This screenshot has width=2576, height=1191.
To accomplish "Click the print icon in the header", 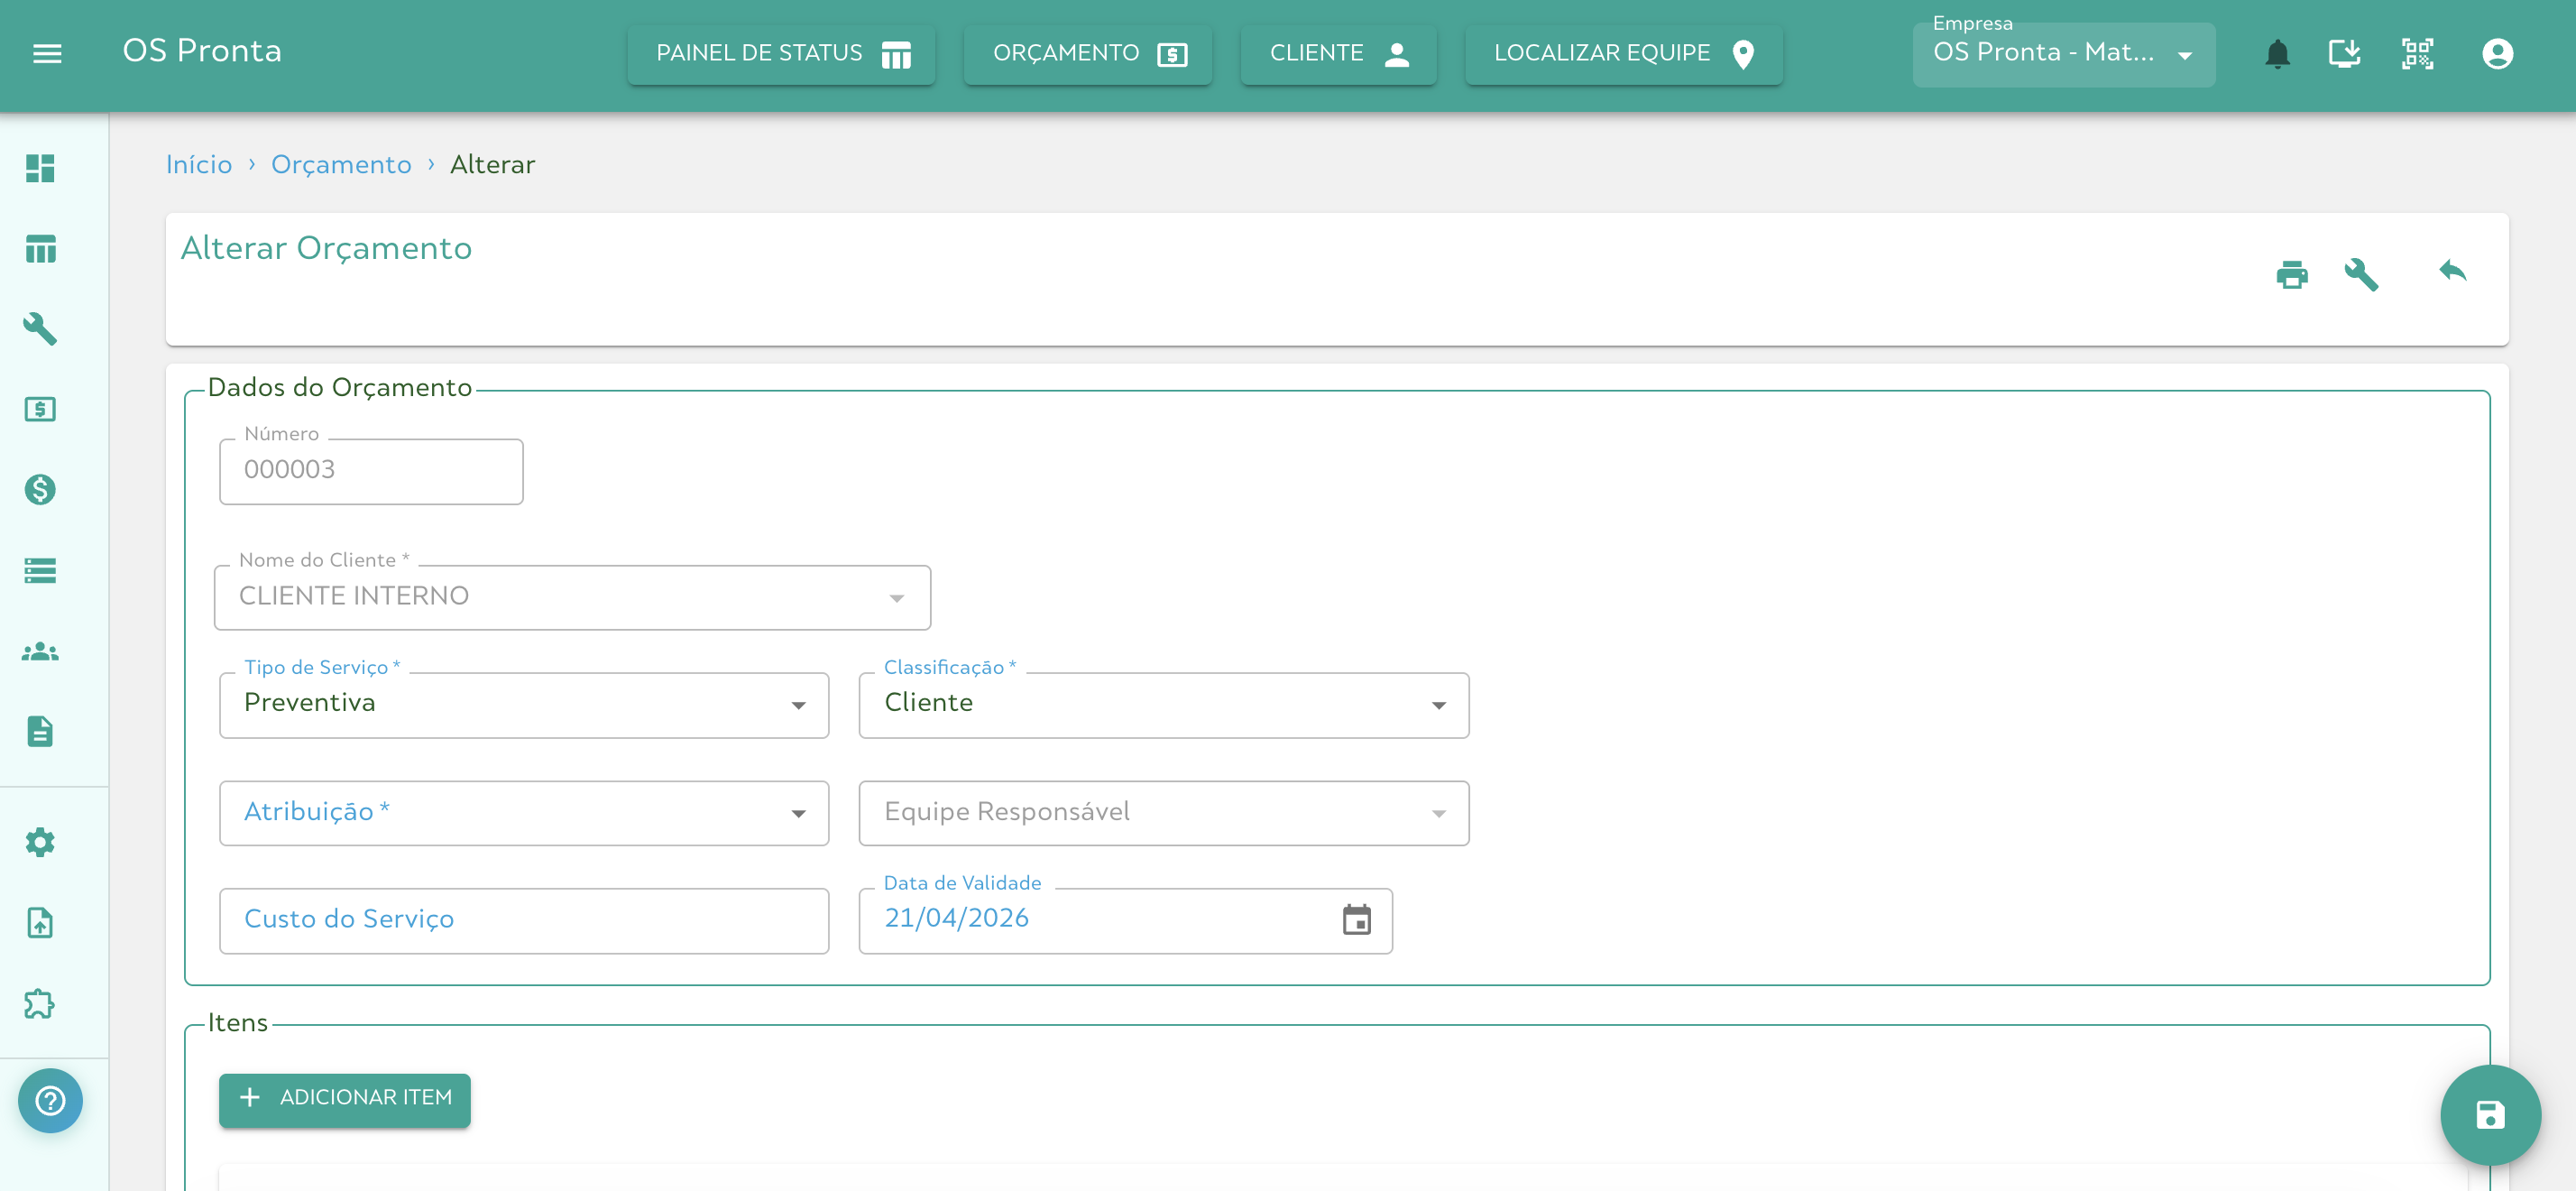I will pos(2291,274).
